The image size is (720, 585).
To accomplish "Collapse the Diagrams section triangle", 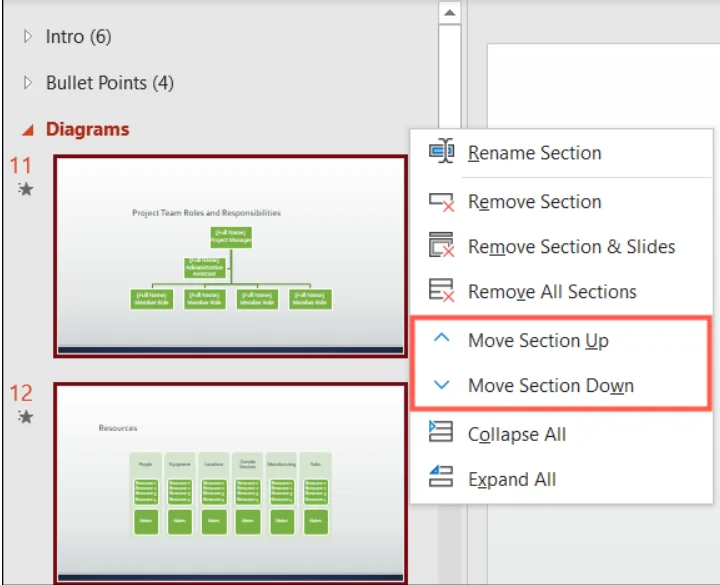I will (x=28, y=130).
